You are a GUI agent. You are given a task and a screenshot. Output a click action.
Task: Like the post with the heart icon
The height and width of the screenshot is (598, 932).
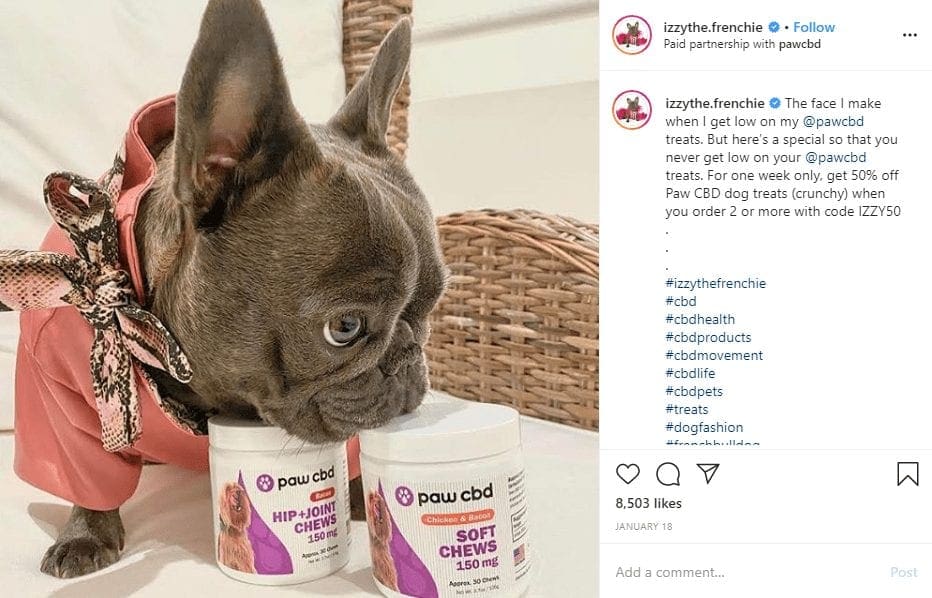point(628,474)
